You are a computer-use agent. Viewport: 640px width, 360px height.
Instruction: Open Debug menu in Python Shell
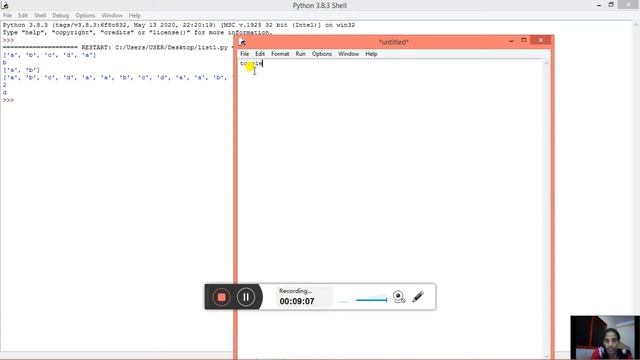pos(60,16)
